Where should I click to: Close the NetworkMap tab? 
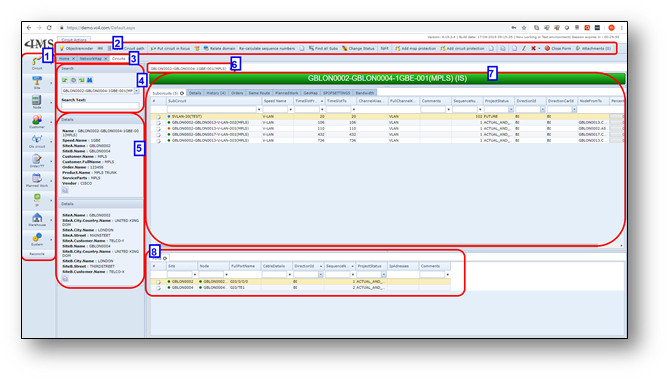[106, 59]
